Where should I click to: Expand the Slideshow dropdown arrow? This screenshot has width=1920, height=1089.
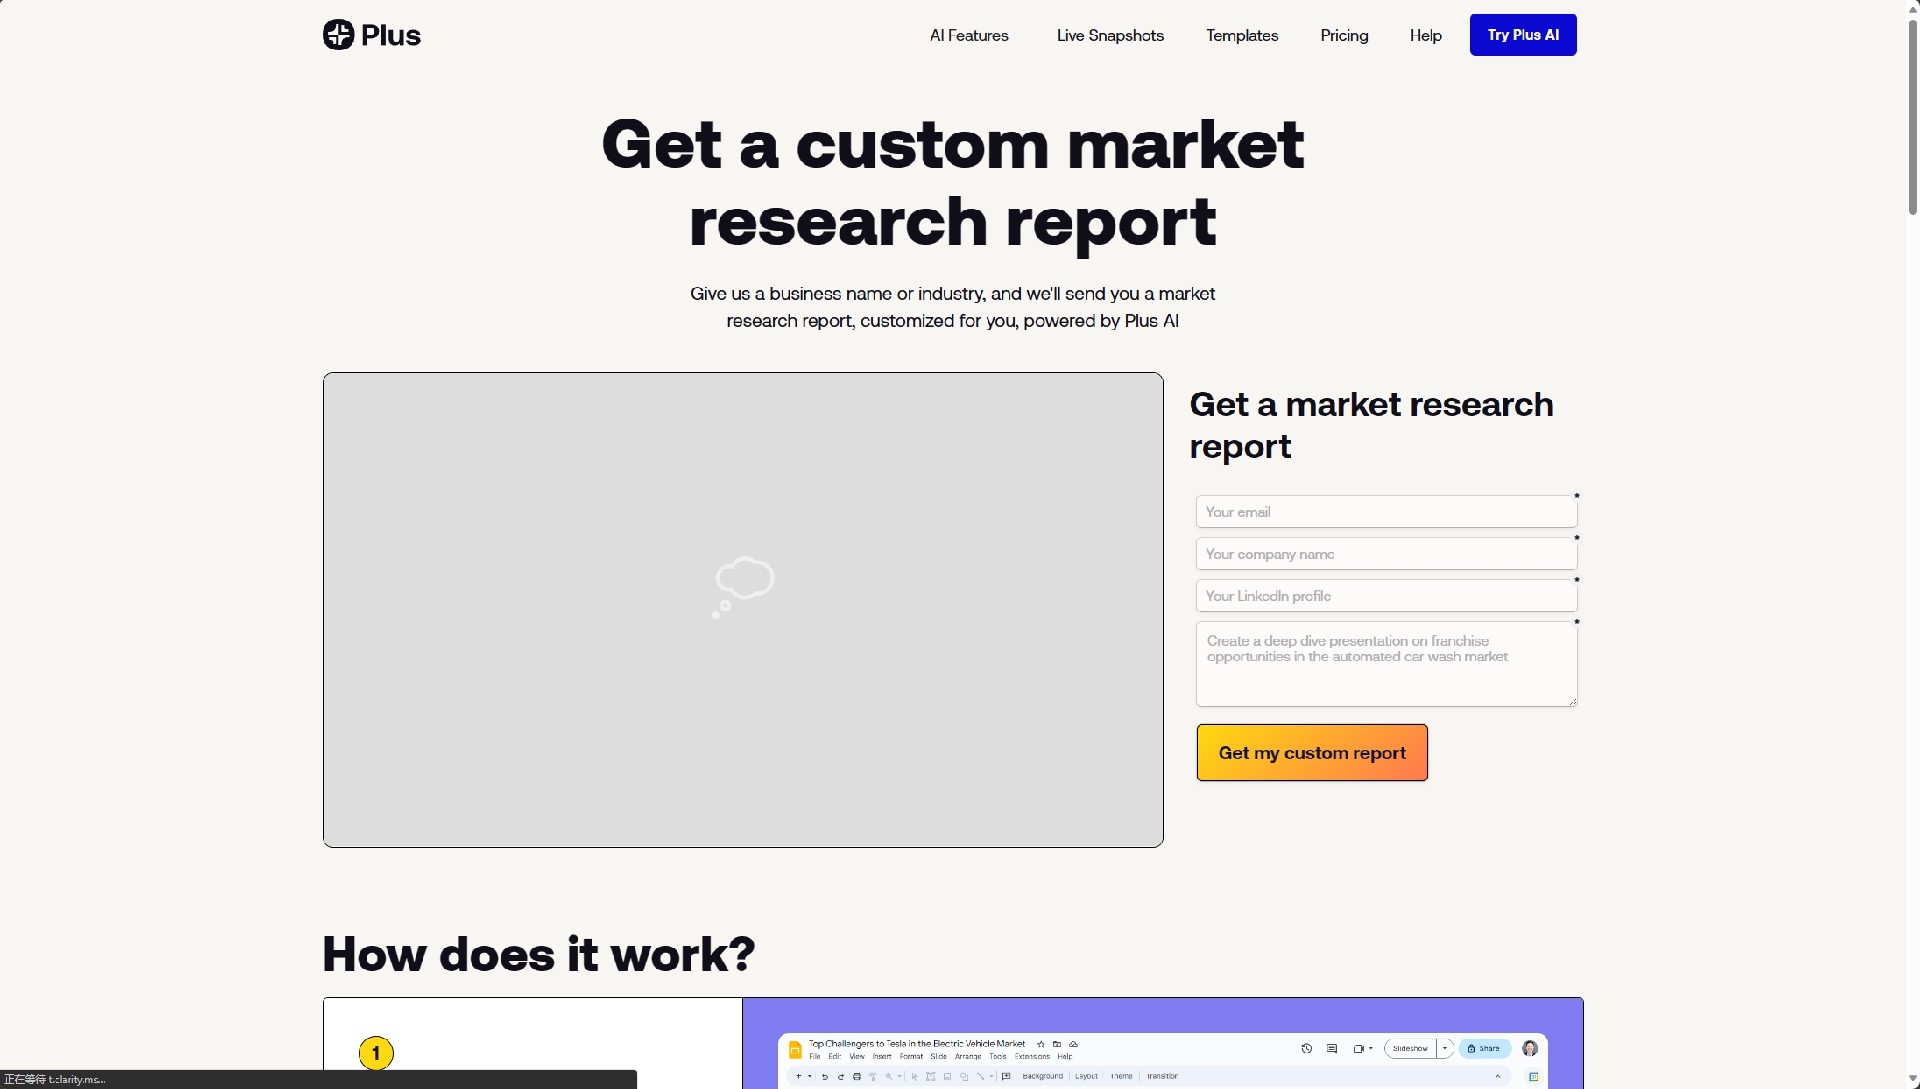pos(1445,1048)
